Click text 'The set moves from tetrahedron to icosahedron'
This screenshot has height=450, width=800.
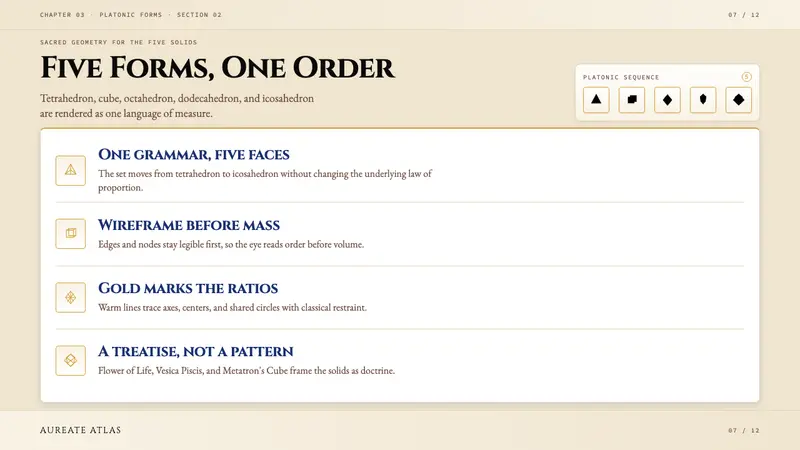[265, 181]
